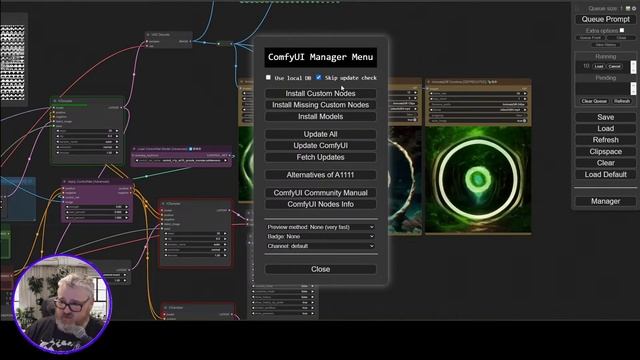Click the Queue Prompt button
640x360 pixels.
(x=606, y=19)
